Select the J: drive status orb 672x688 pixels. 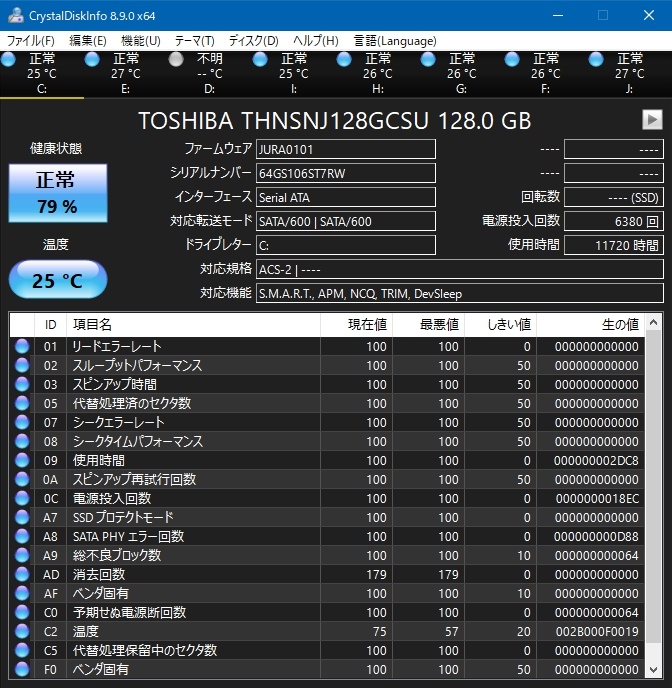pyautogui.click(x=597, y=60)
